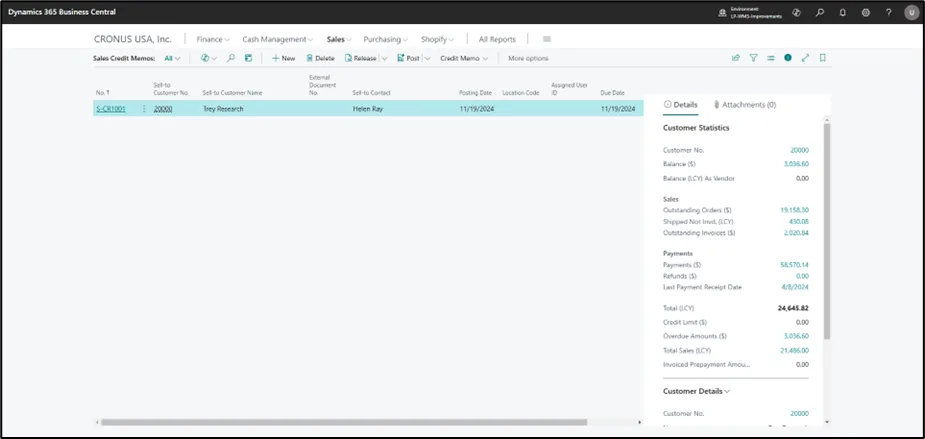Open Last Payment Receipt Date 4/8/2024

coord(797,287)
